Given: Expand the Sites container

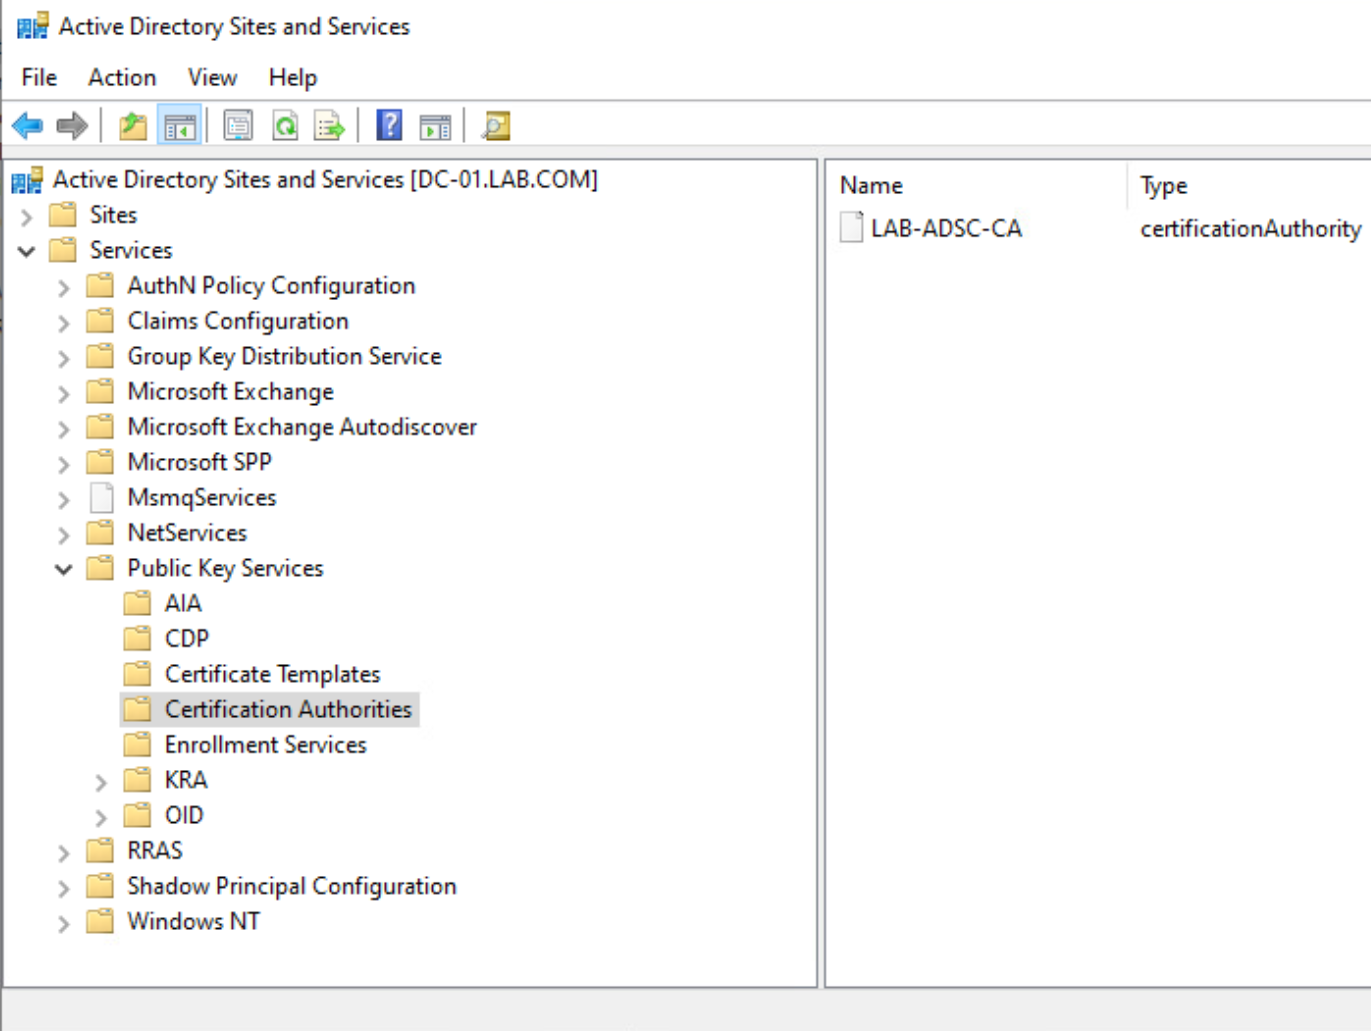Looking at the screenshot, I should pos(25,214).
